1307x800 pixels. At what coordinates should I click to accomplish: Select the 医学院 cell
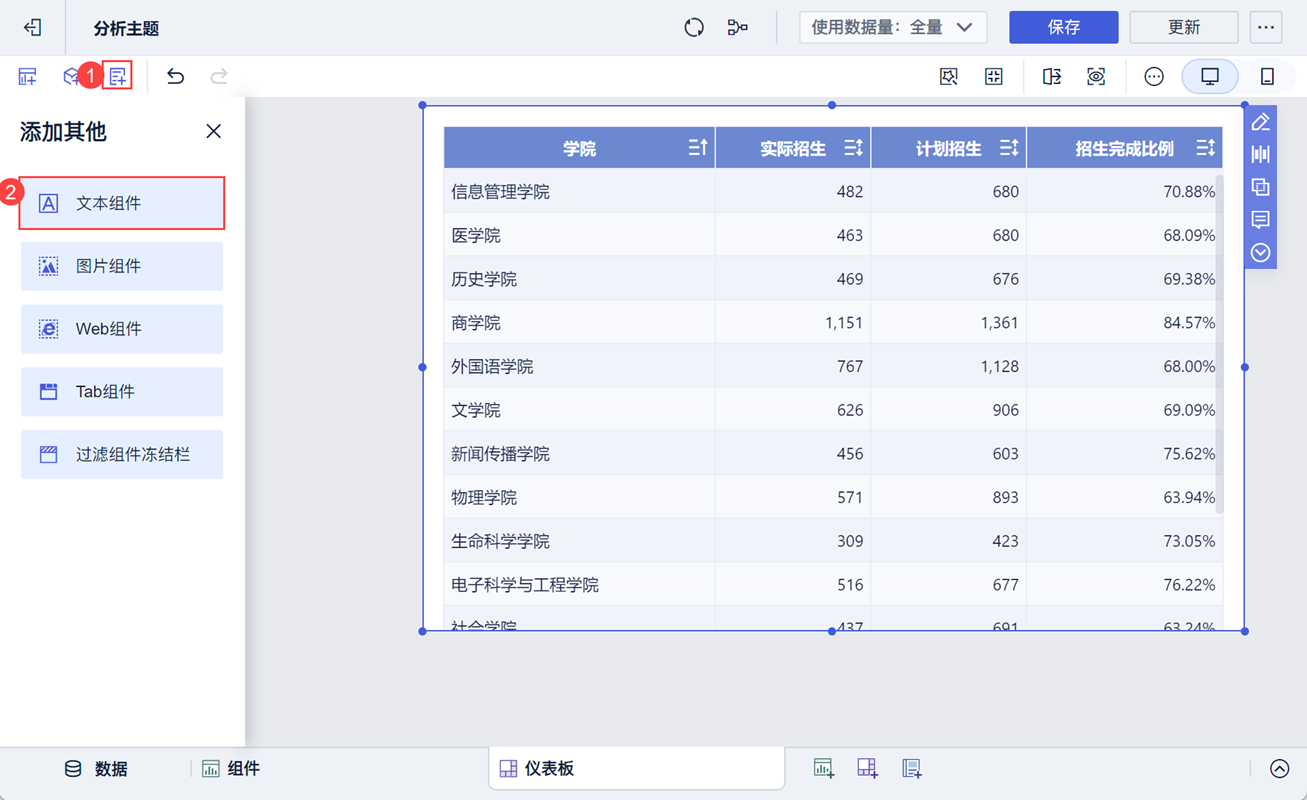click(x=579, y=235)
